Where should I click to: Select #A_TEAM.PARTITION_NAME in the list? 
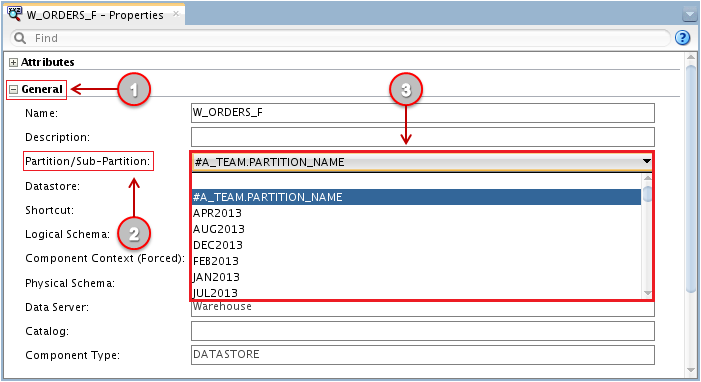pyautogui.click(x=416, y=197)
